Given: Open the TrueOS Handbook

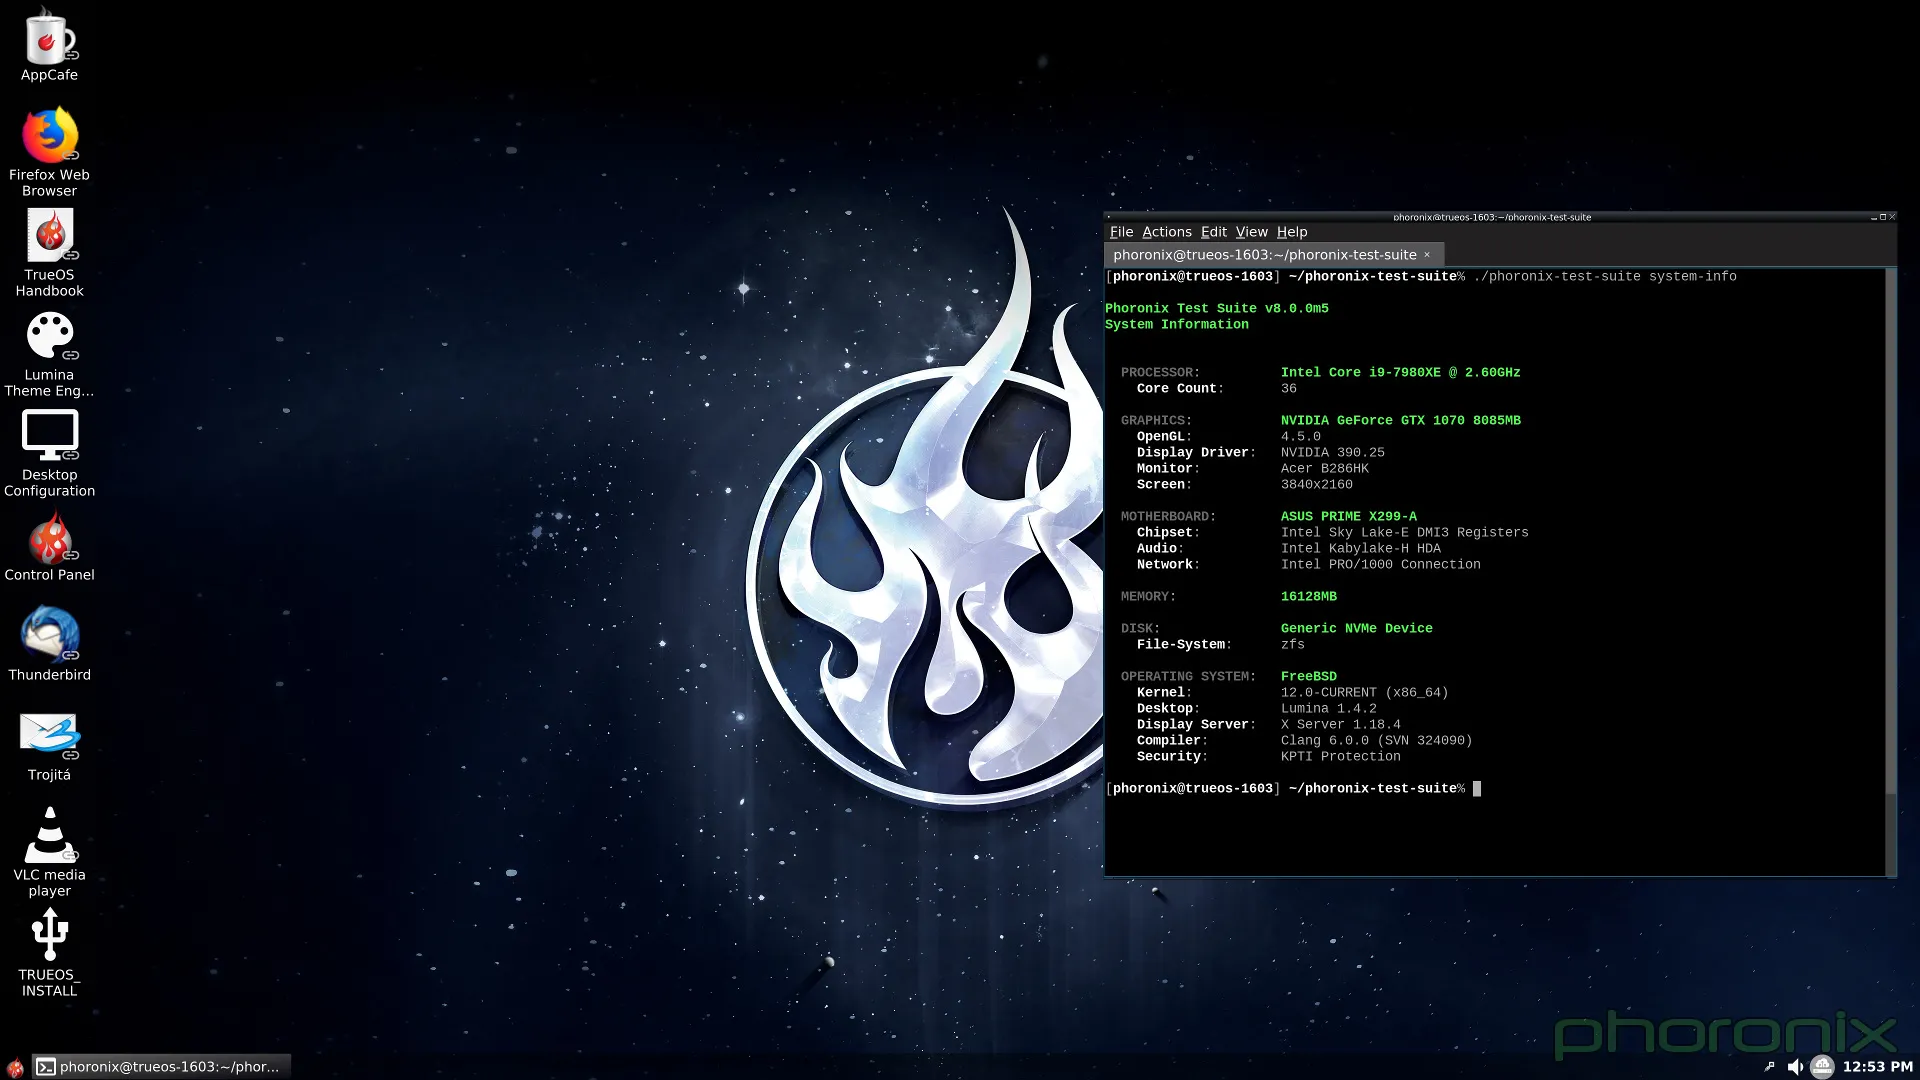Looking at the screenshot, I should [x=49, y=235].
